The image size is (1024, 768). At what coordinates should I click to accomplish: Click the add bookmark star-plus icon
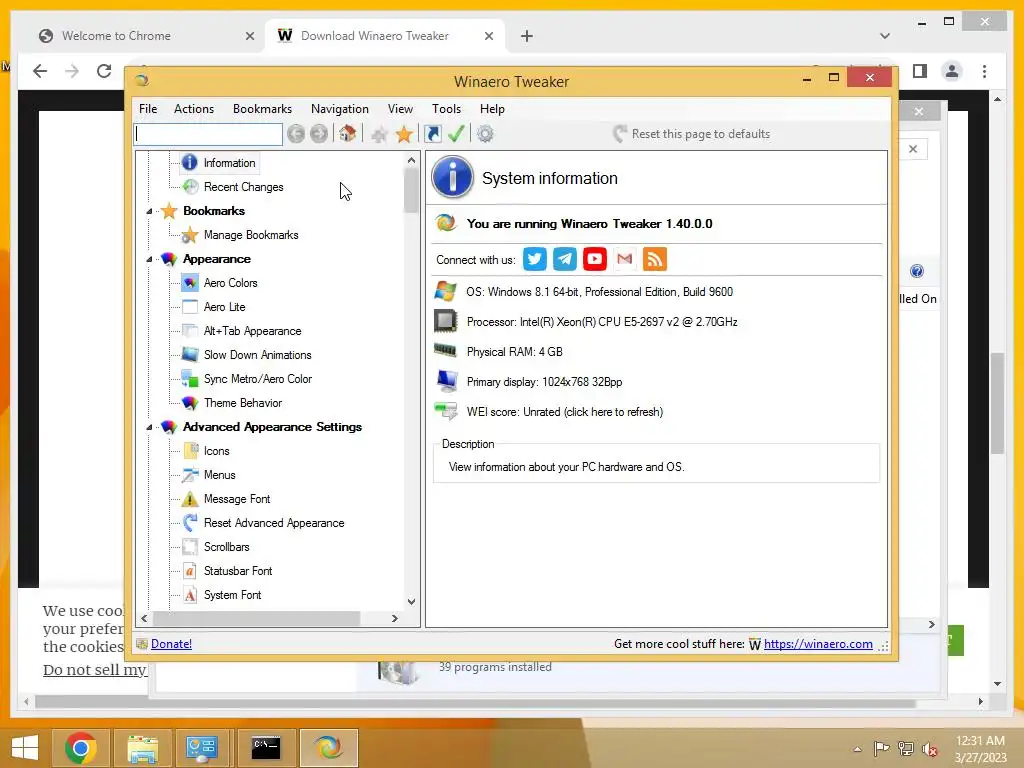379,134
